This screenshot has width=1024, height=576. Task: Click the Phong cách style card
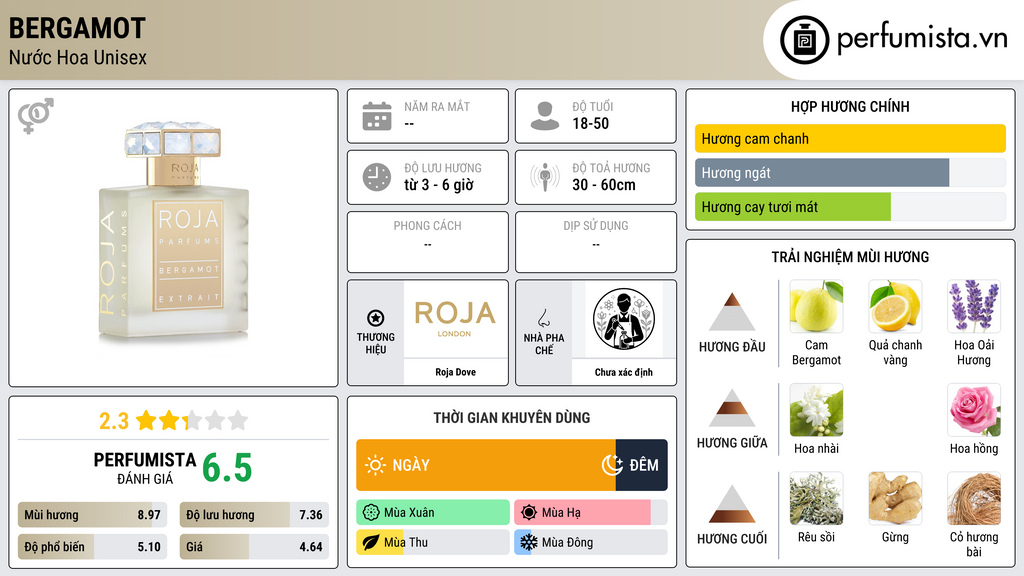(x=428, y=242)
